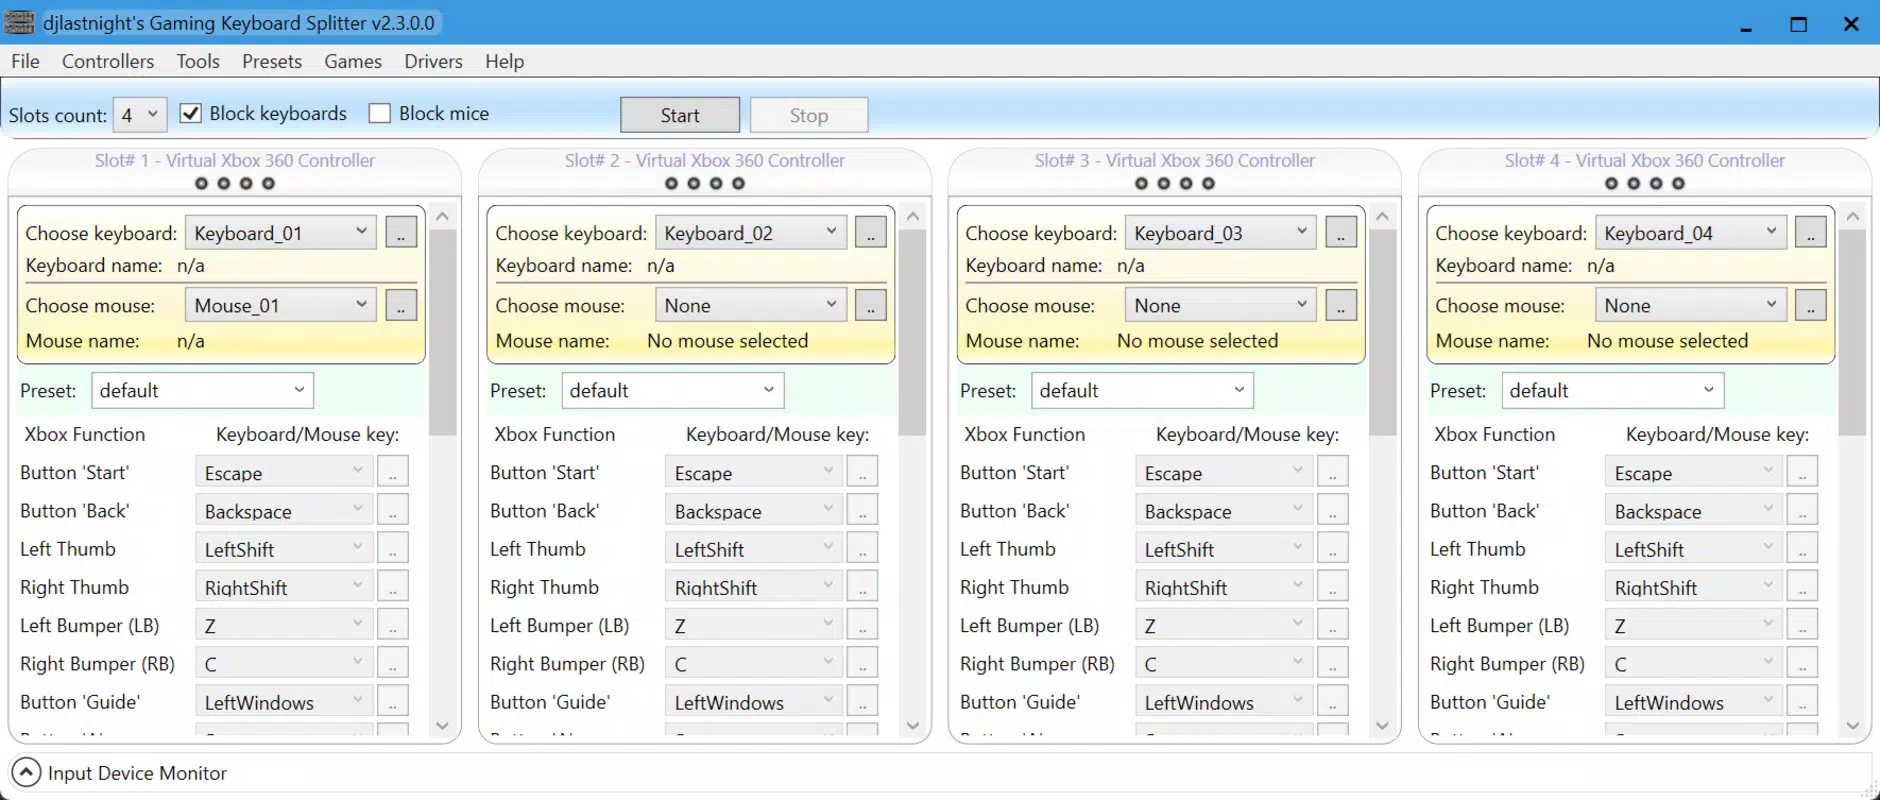
Task: Click the Stop button
Action: pos(809,115)
